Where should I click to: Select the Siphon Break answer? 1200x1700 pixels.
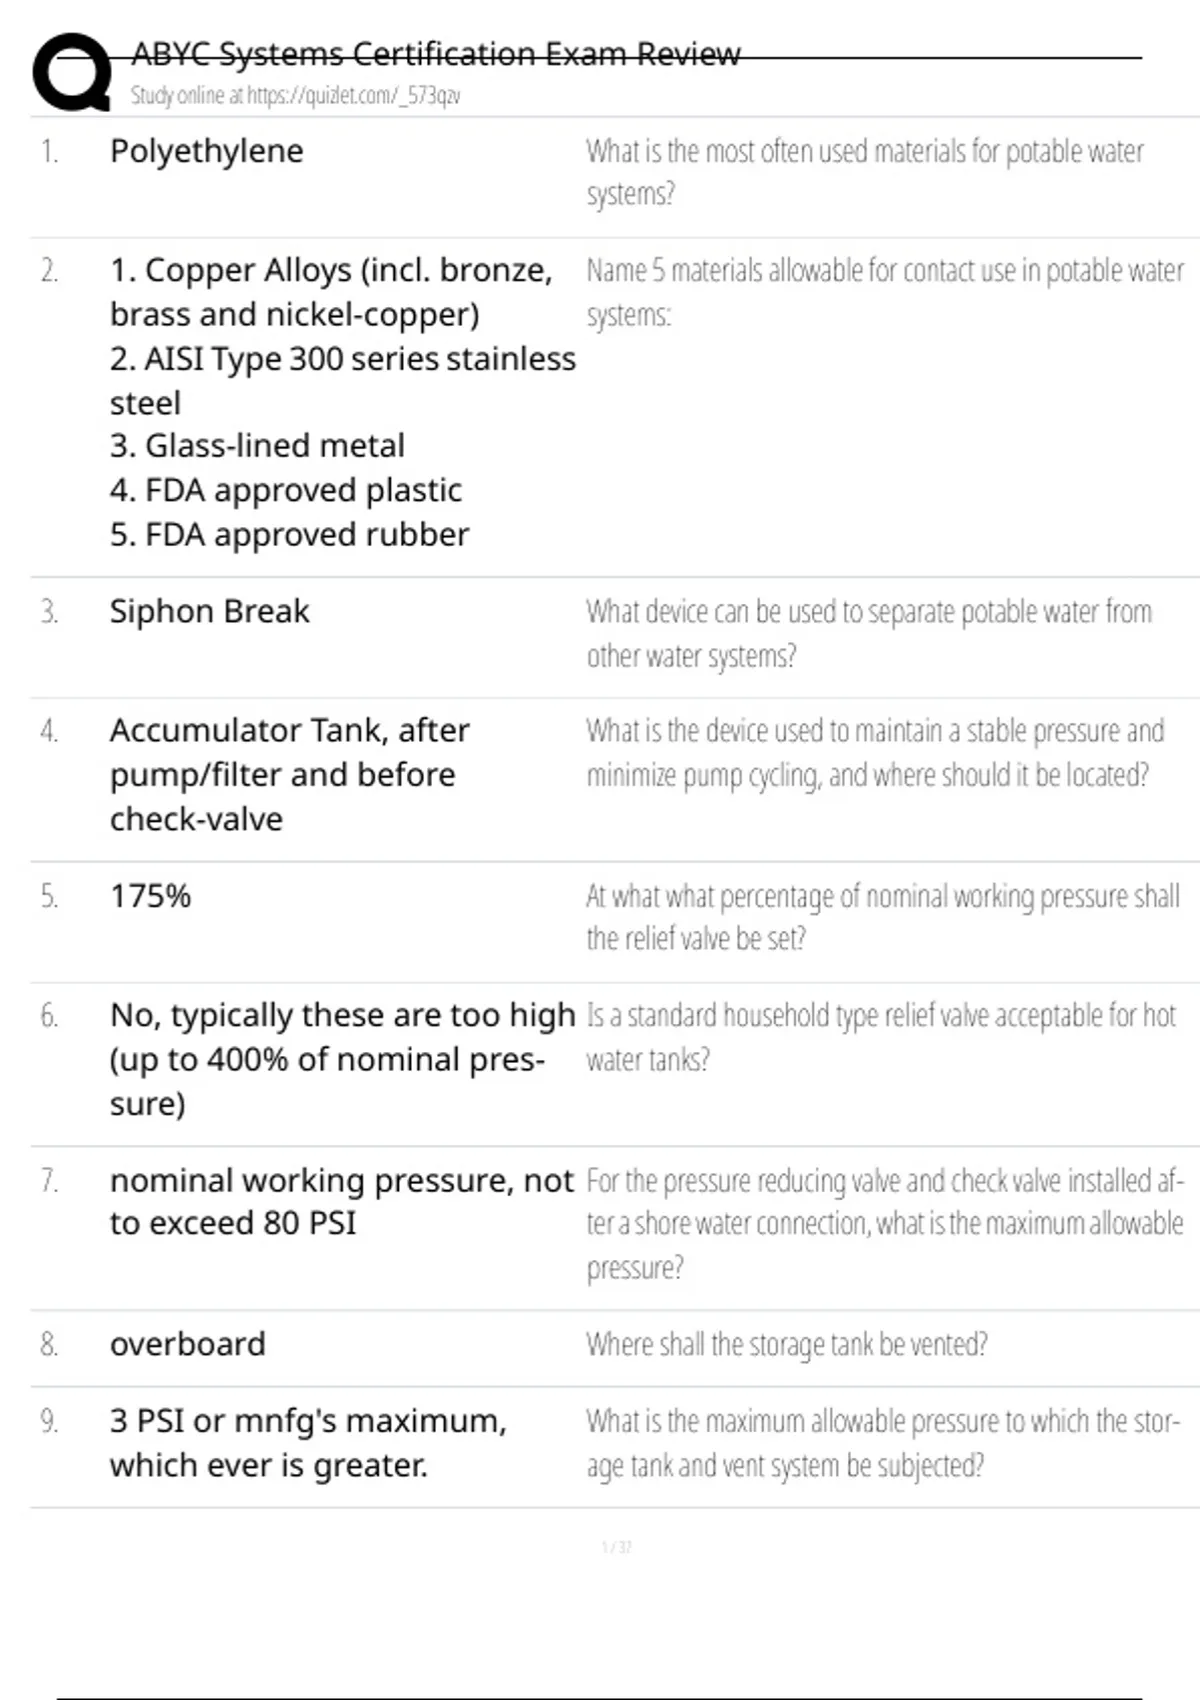click(x=209, y=611)
